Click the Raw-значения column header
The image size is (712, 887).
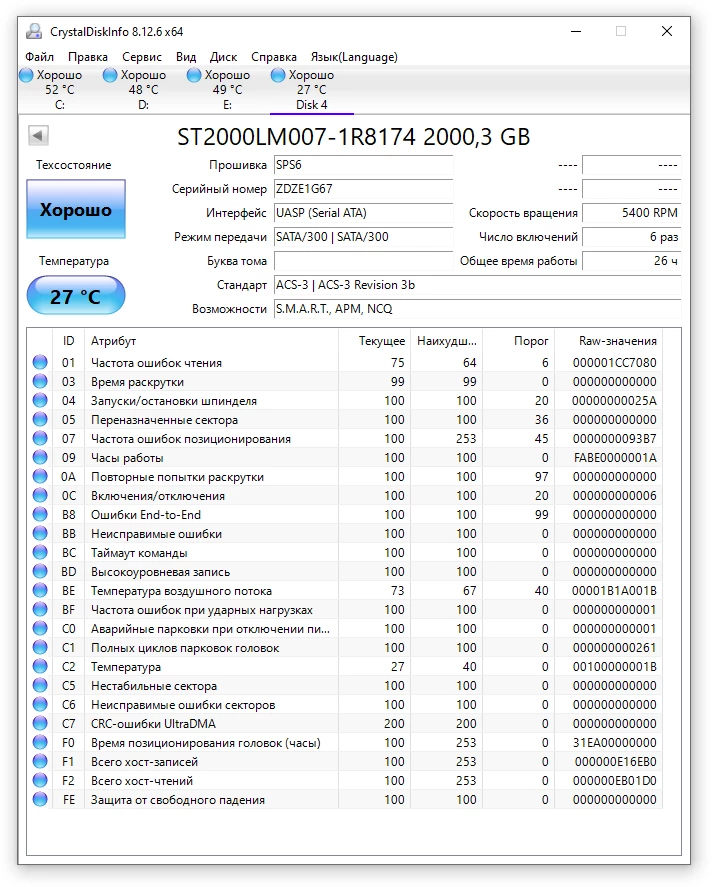(x=609, y=341)
